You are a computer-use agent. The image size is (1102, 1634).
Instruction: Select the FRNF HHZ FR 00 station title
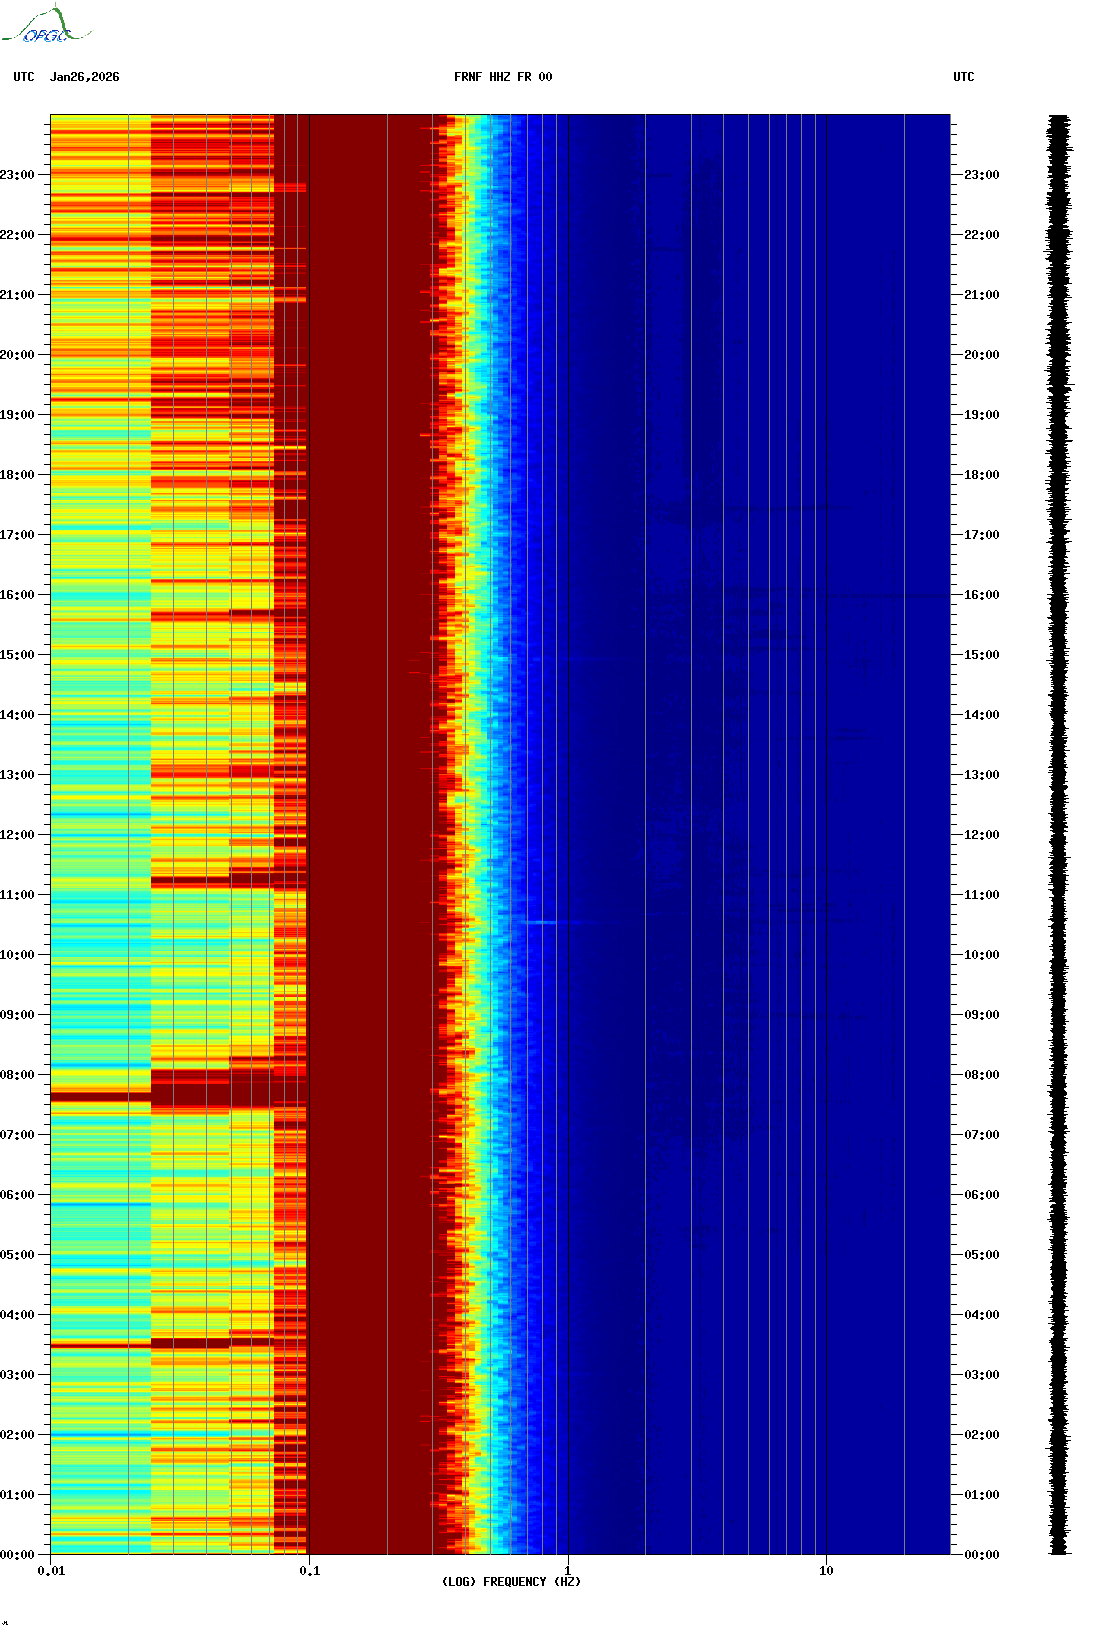(502, 77)
